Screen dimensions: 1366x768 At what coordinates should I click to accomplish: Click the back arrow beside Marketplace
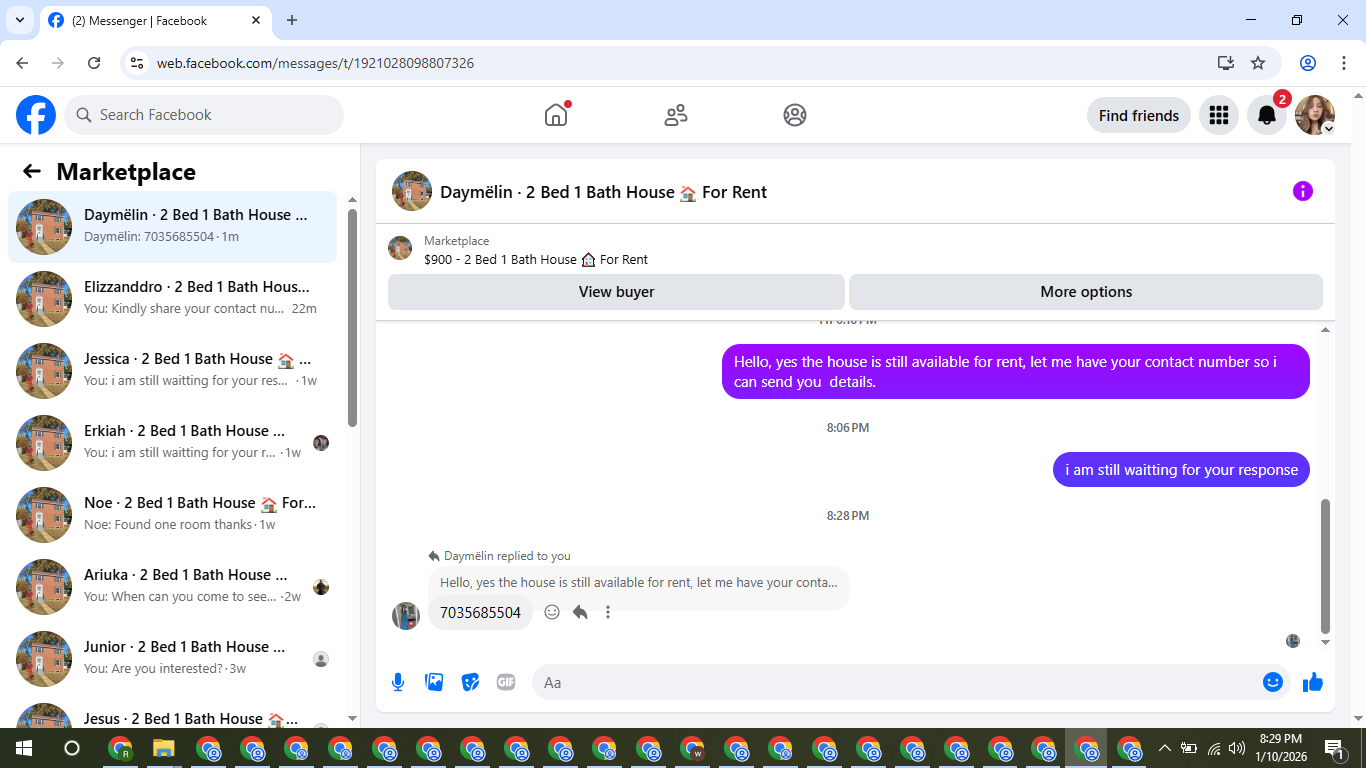pos(32,171)
